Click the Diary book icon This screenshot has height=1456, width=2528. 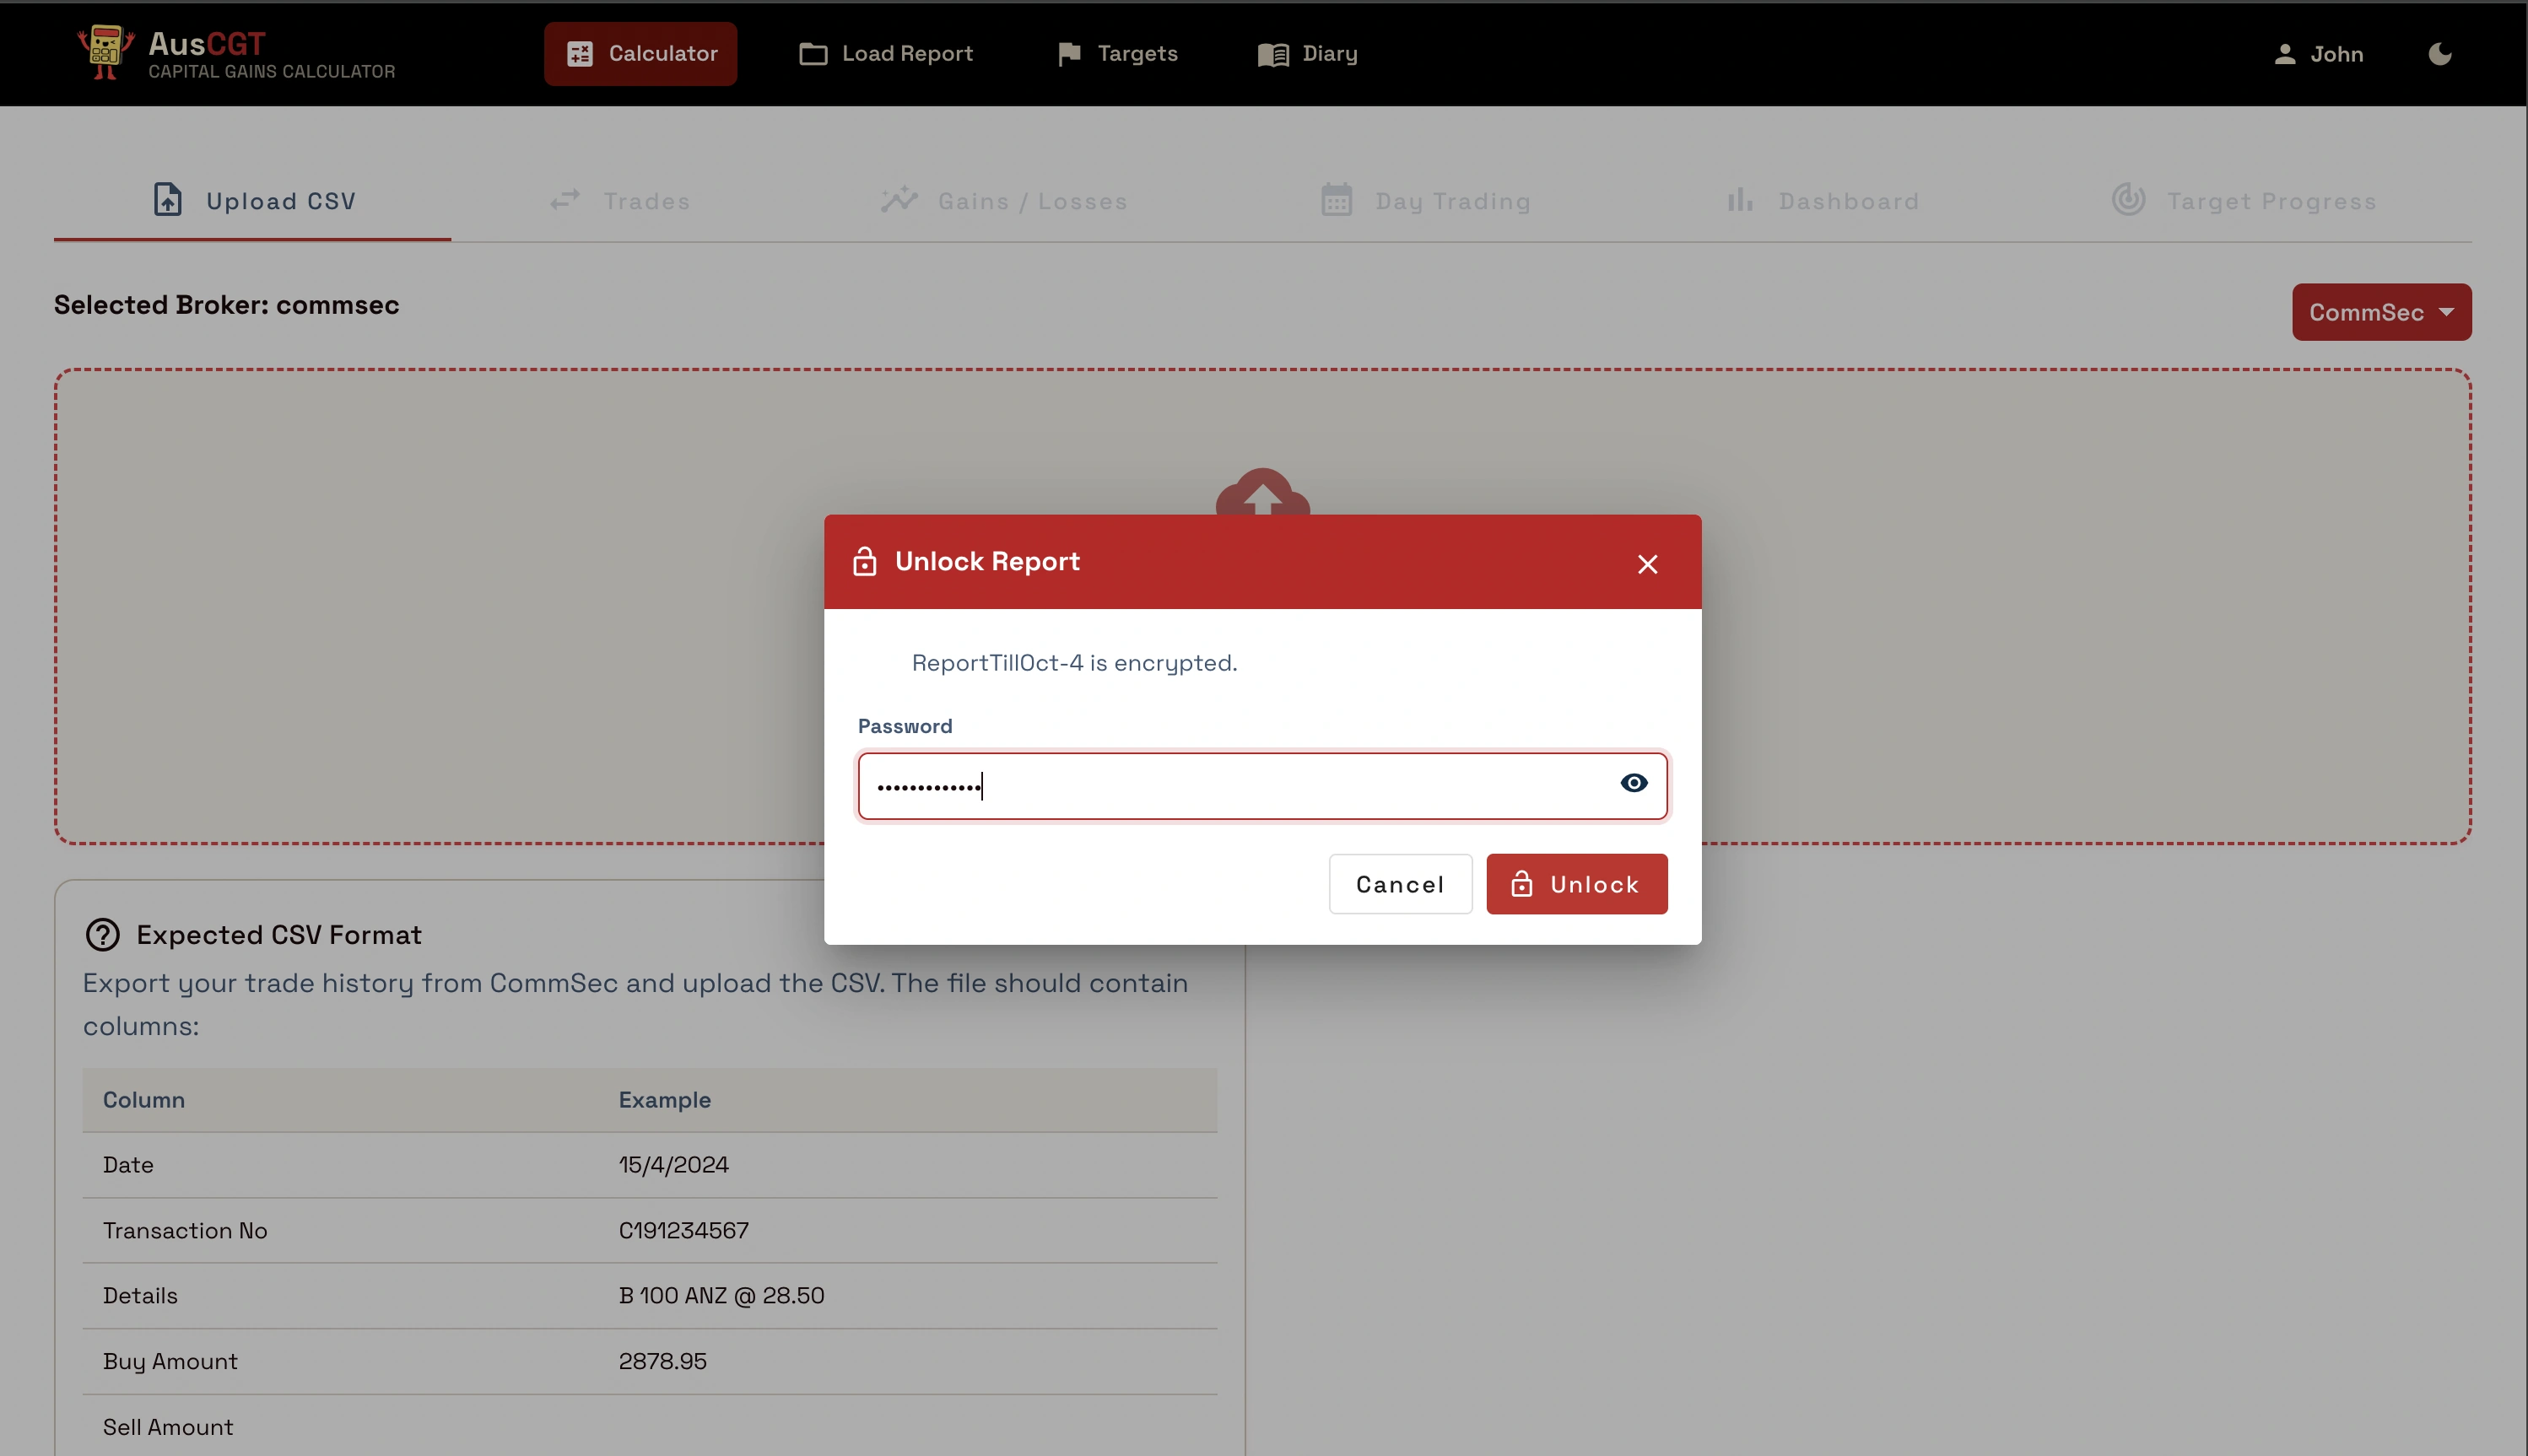[1273, 54]
